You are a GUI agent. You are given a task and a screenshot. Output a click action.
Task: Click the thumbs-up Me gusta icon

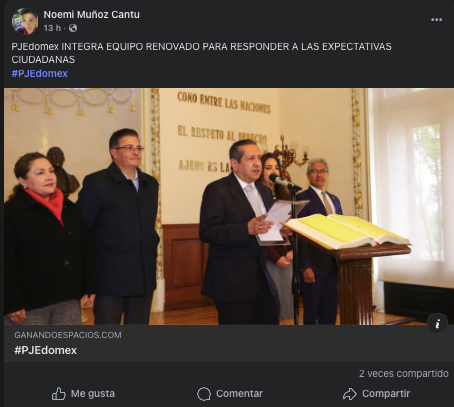pos(59,394)
